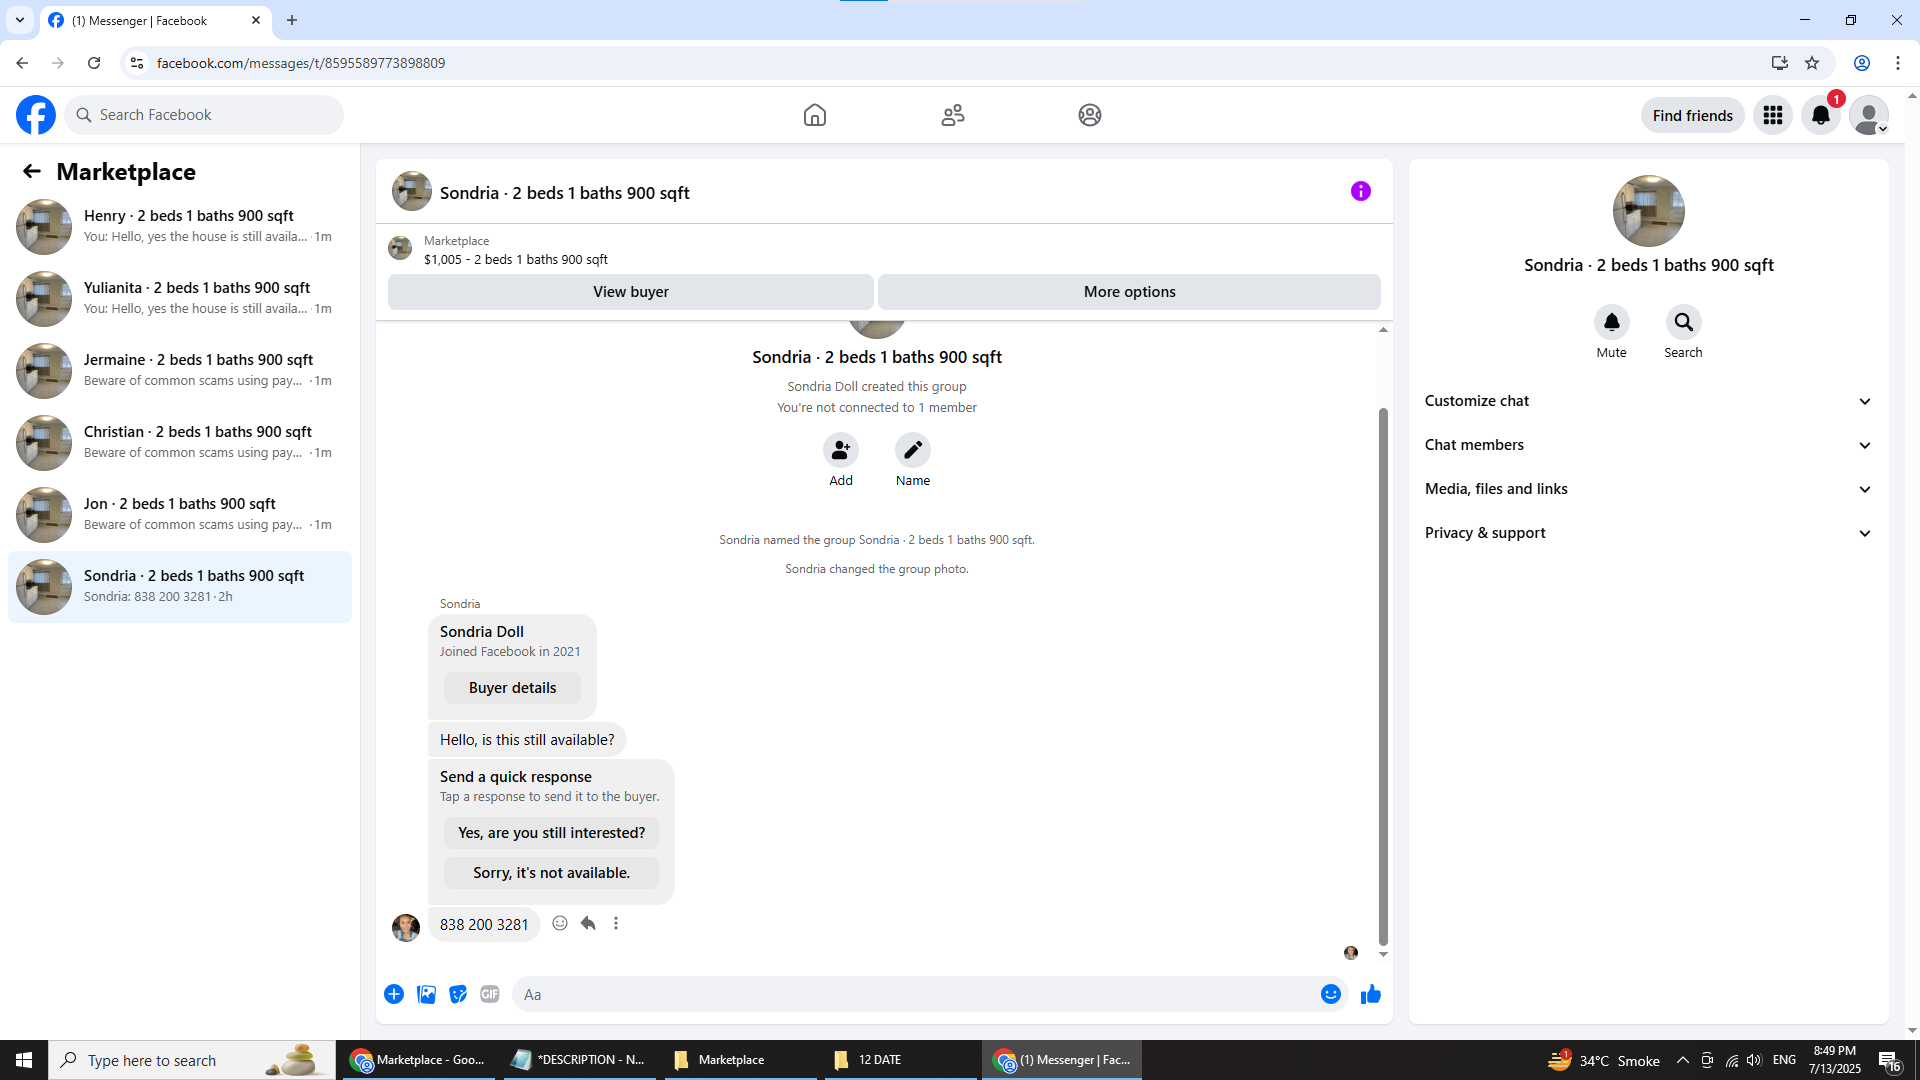Click the View buyer button
The height and width of the screenshot is (1080, 1920).
pos(630,292)
